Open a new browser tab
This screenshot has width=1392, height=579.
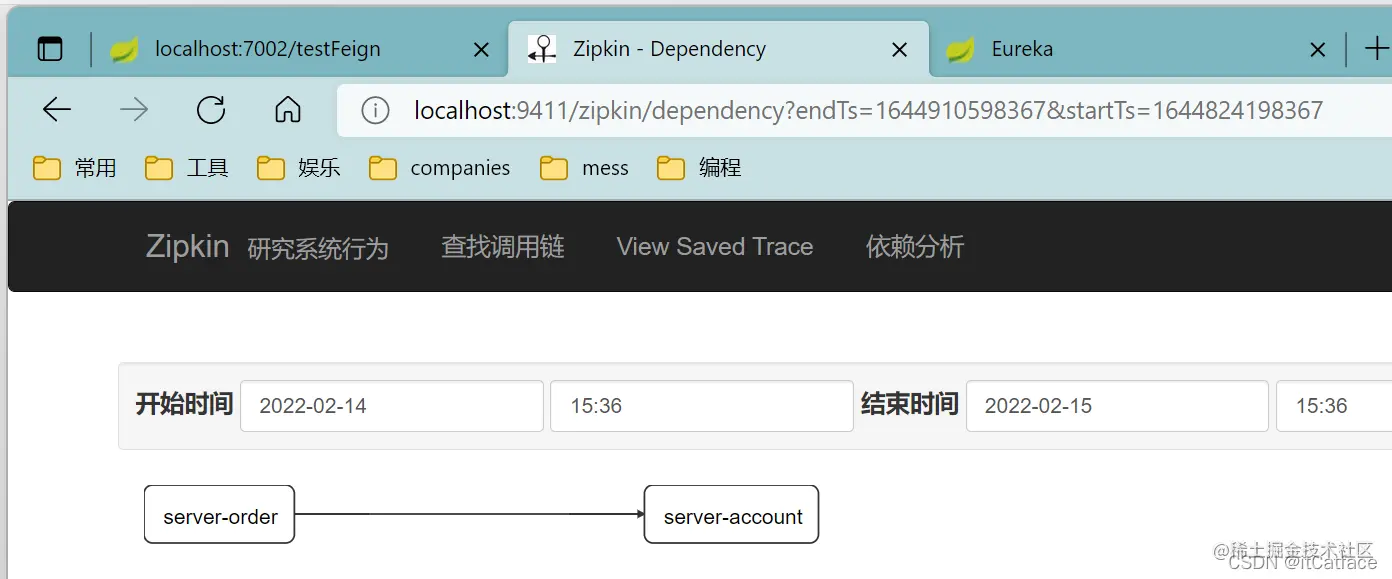[1376, 48]
